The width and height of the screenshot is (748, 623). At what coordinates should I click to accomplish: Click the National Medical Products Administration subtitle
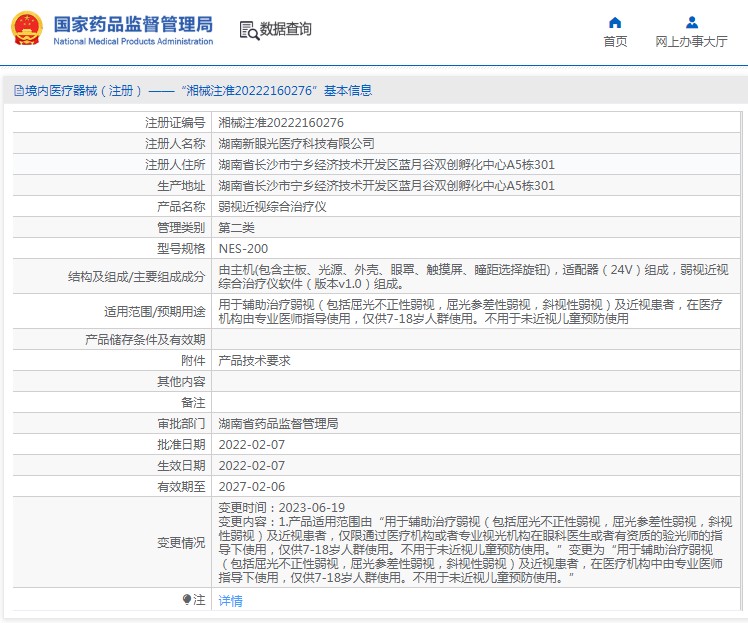click(132, 42)
